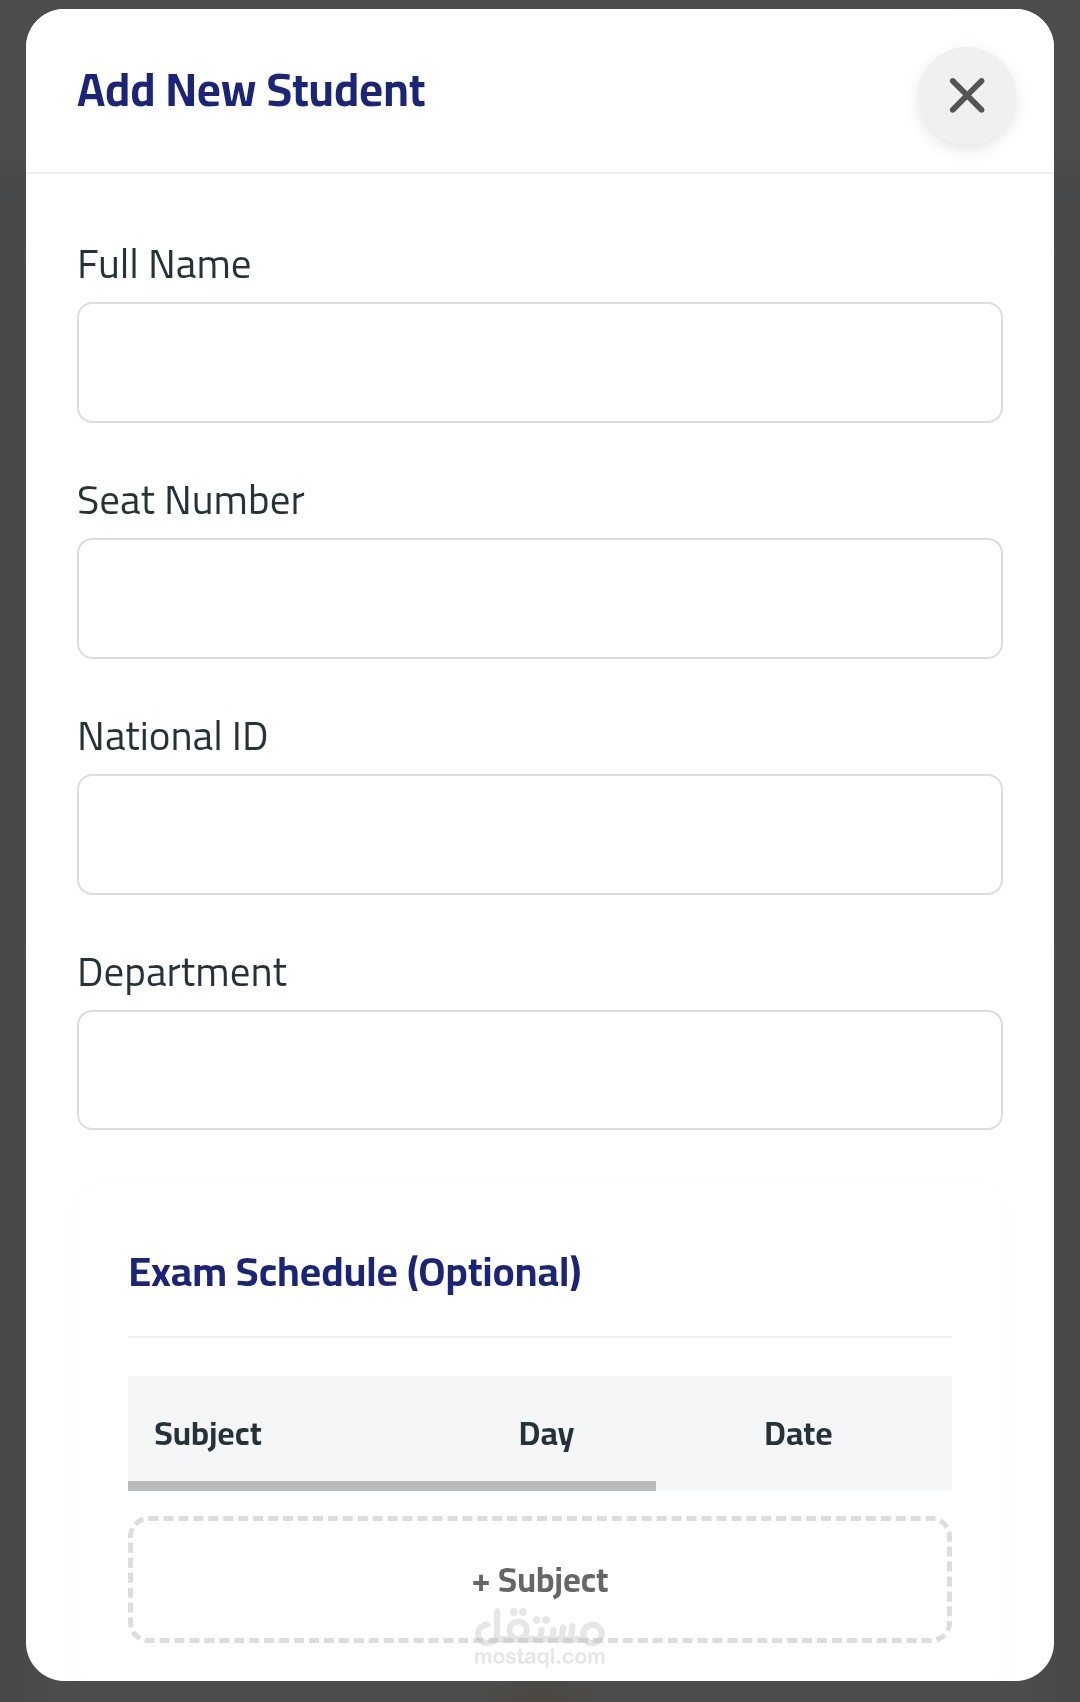Image resolution: width=1080 pixels, height=1702 pixels.
Task: Click into the Department field
Action: click(540, 1070)
